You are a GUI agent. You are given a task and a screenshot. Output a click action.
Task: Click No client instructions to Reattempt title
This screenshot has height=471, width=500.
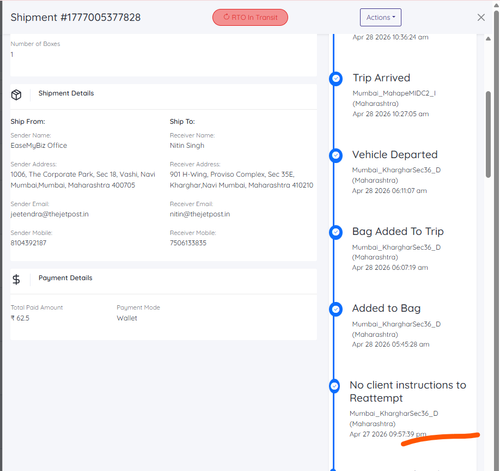(408, 392)
